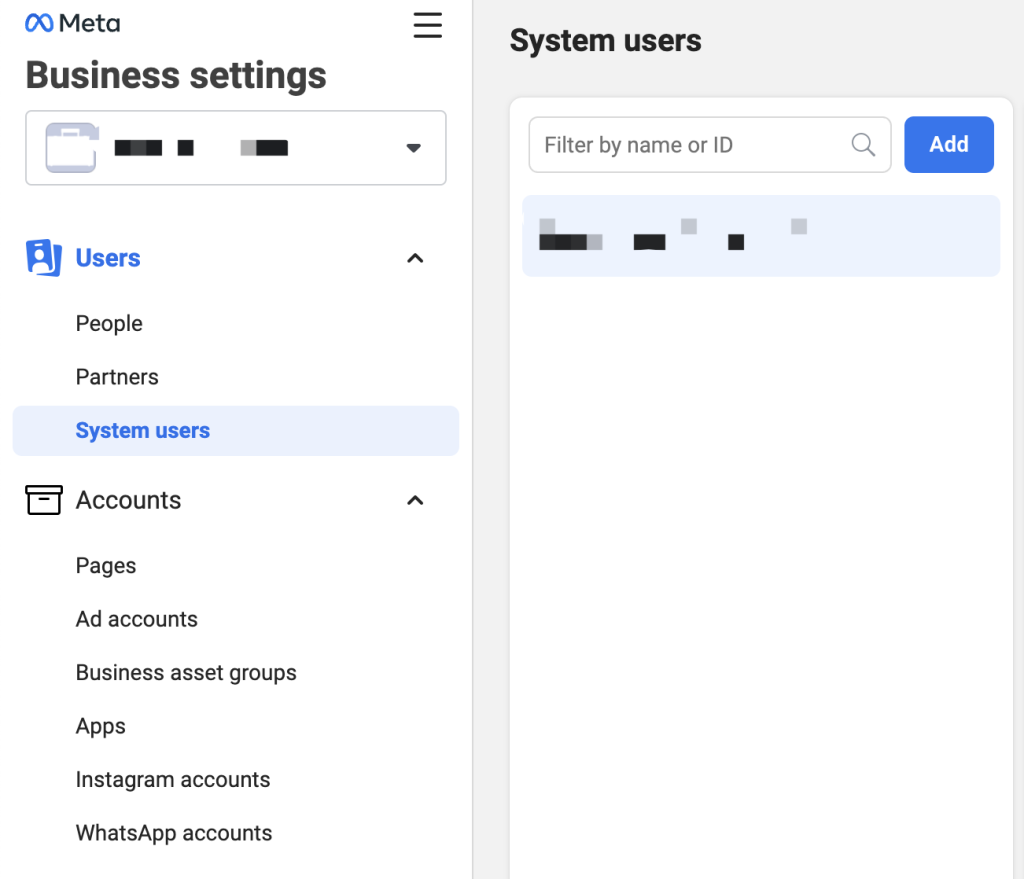Open the Pages menu item
This screenshot has height=879, width=1024.
pos(106,566)
